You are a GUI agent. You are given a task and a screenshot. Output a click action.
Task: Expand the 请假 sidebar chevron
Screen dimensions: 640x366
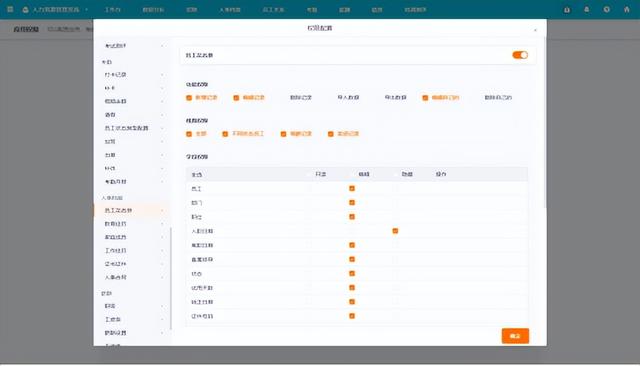(162, 115)
